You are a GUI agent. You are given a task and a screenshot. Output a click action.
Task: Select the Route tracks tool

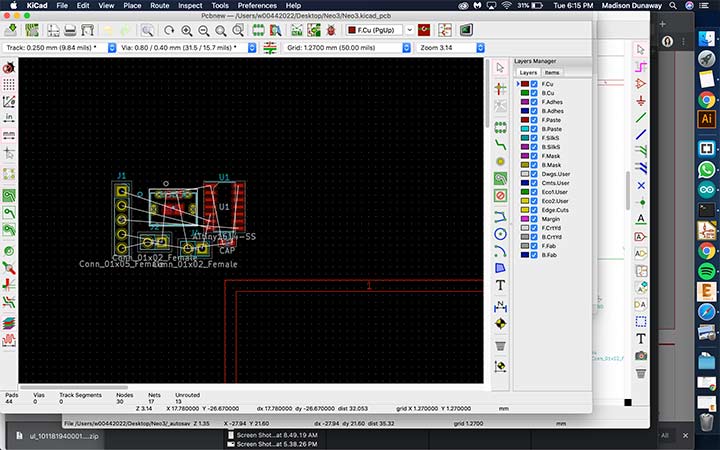501,145
